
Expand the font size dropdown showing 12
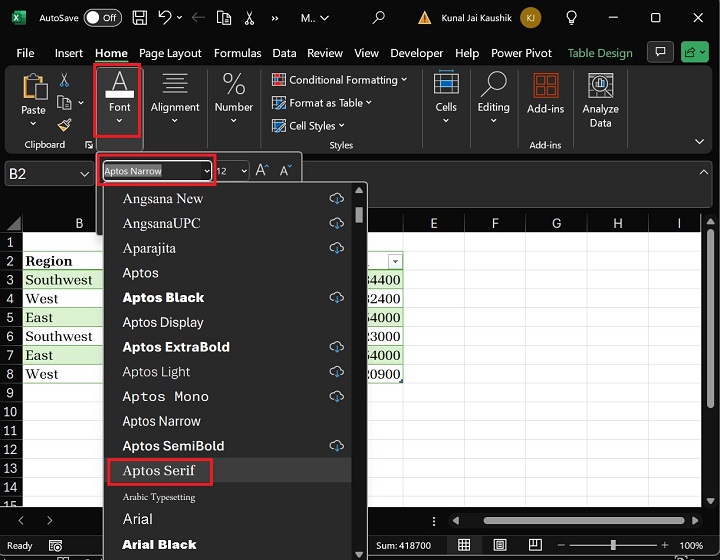coord(243,171)
